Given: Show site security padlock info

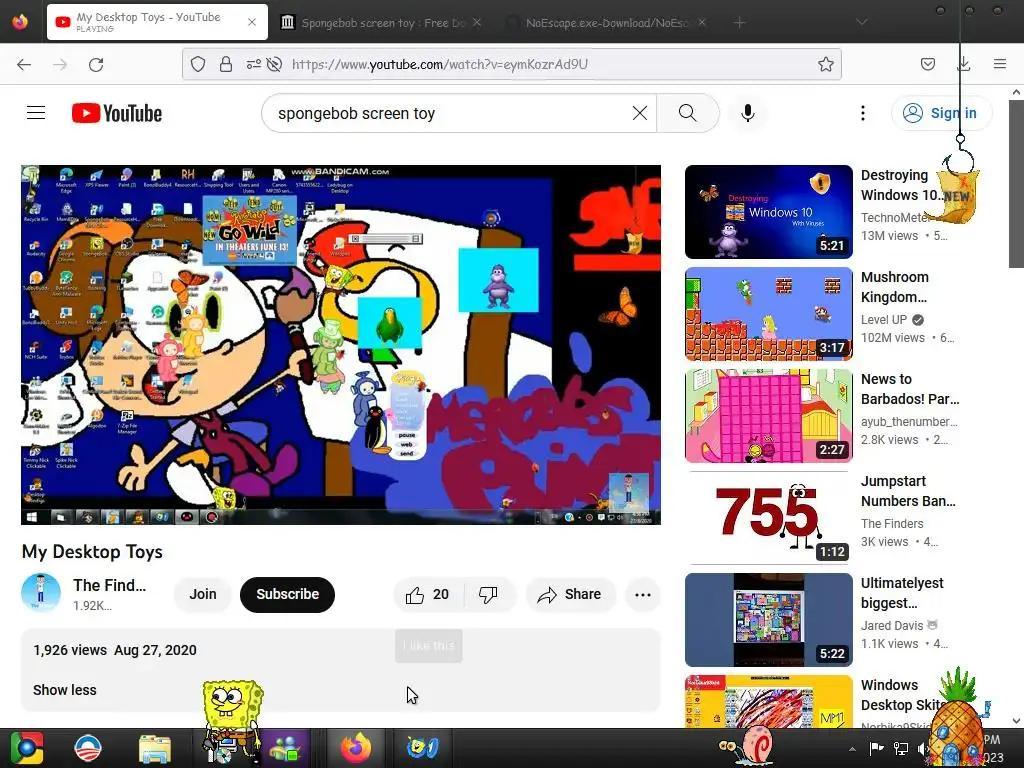Looking at the screenshot, I should [226, 64].
